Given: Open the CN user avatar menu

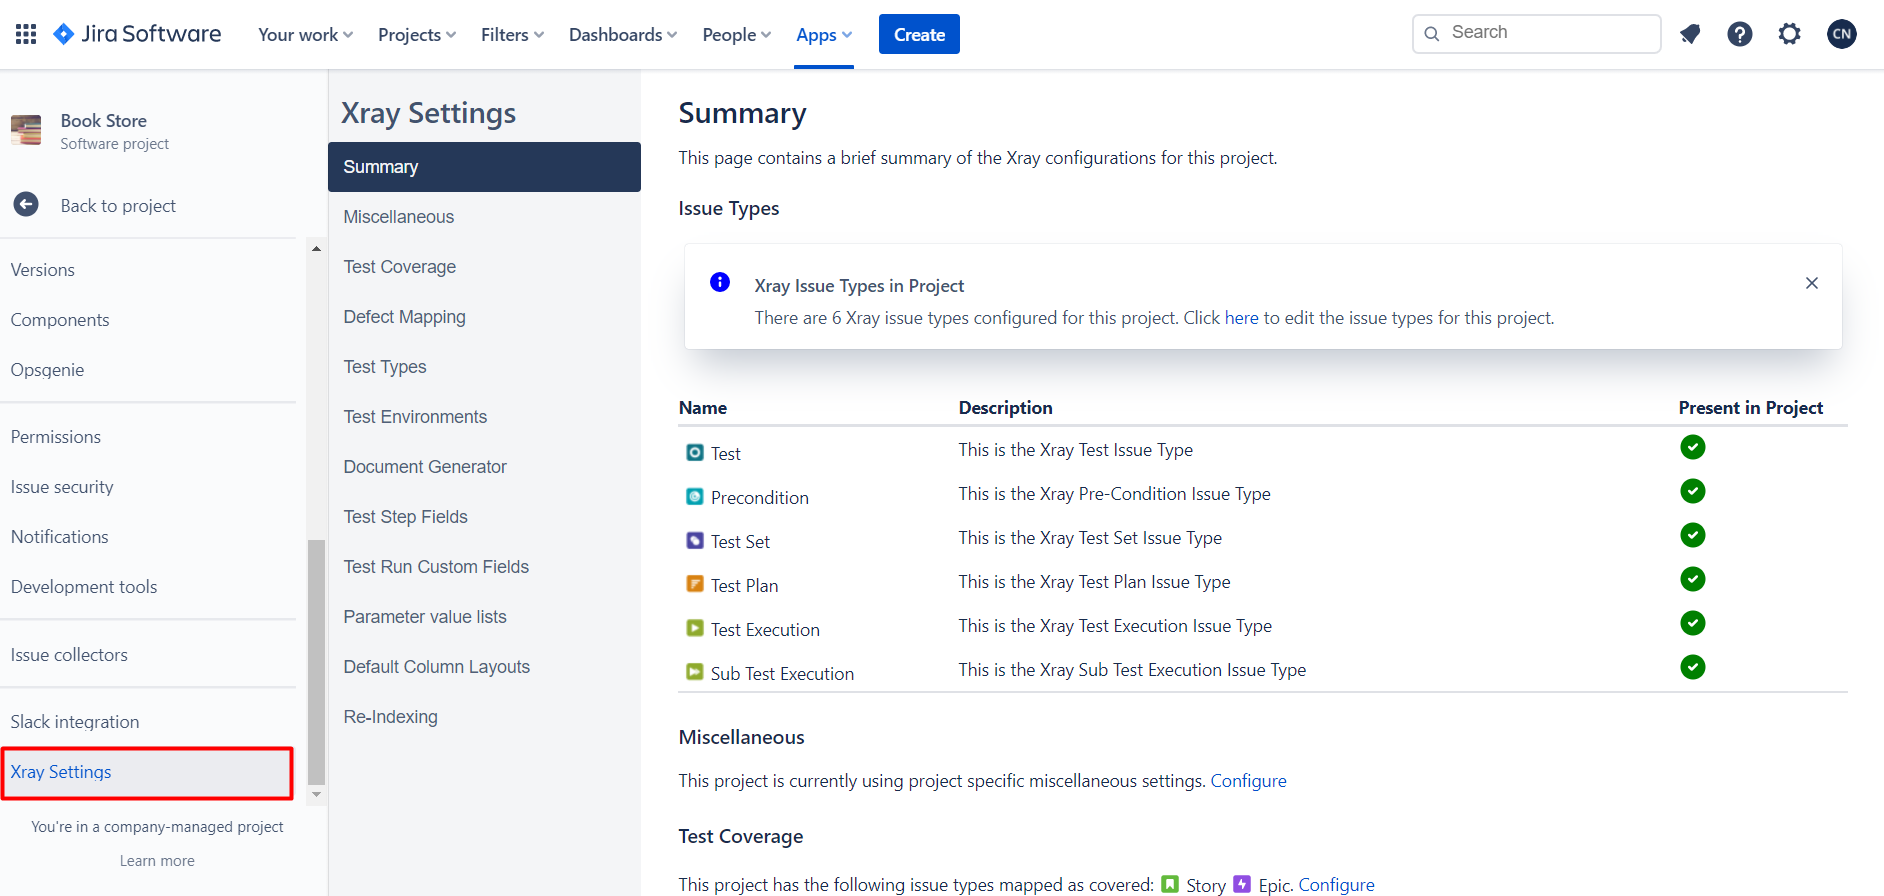Looking at the screenshot, I should [1842, 34].
